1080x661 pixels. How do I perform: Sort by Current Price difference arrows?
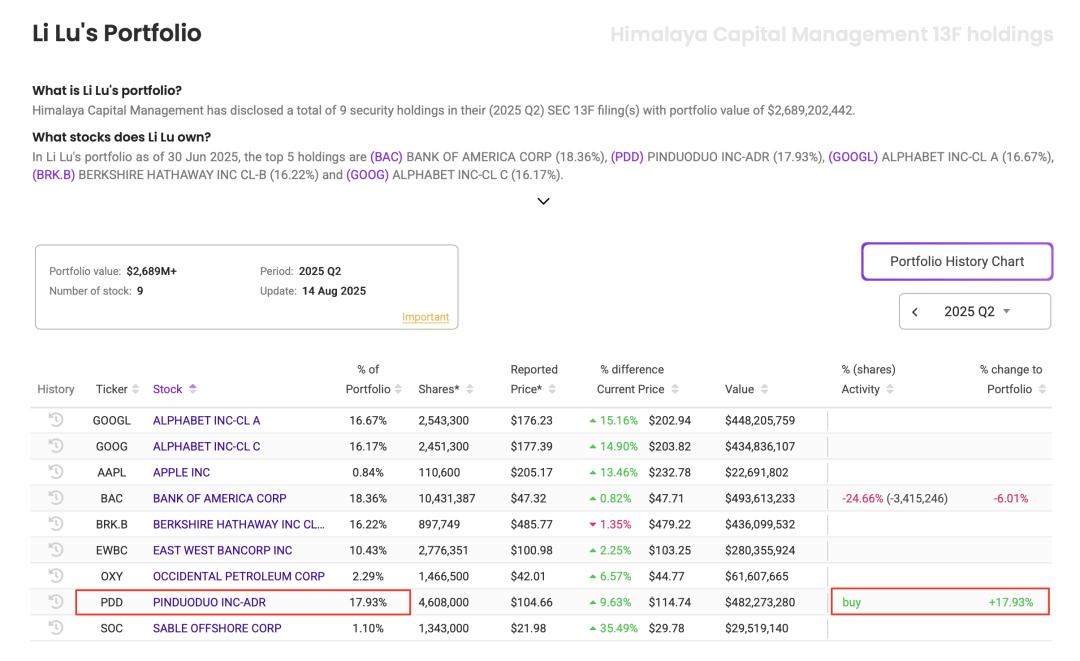(x=675, y=389)
